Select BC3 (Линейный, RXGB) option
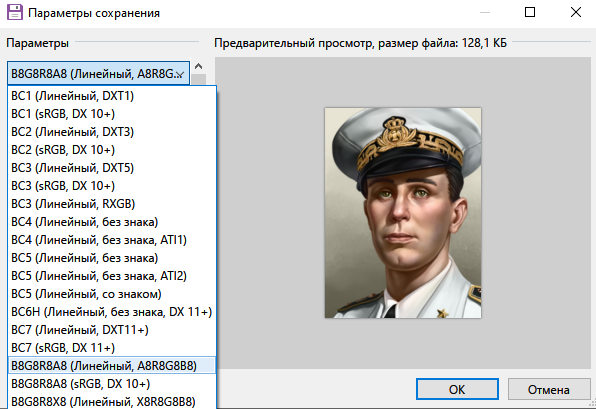596x409 pixels. coord(112,204)
